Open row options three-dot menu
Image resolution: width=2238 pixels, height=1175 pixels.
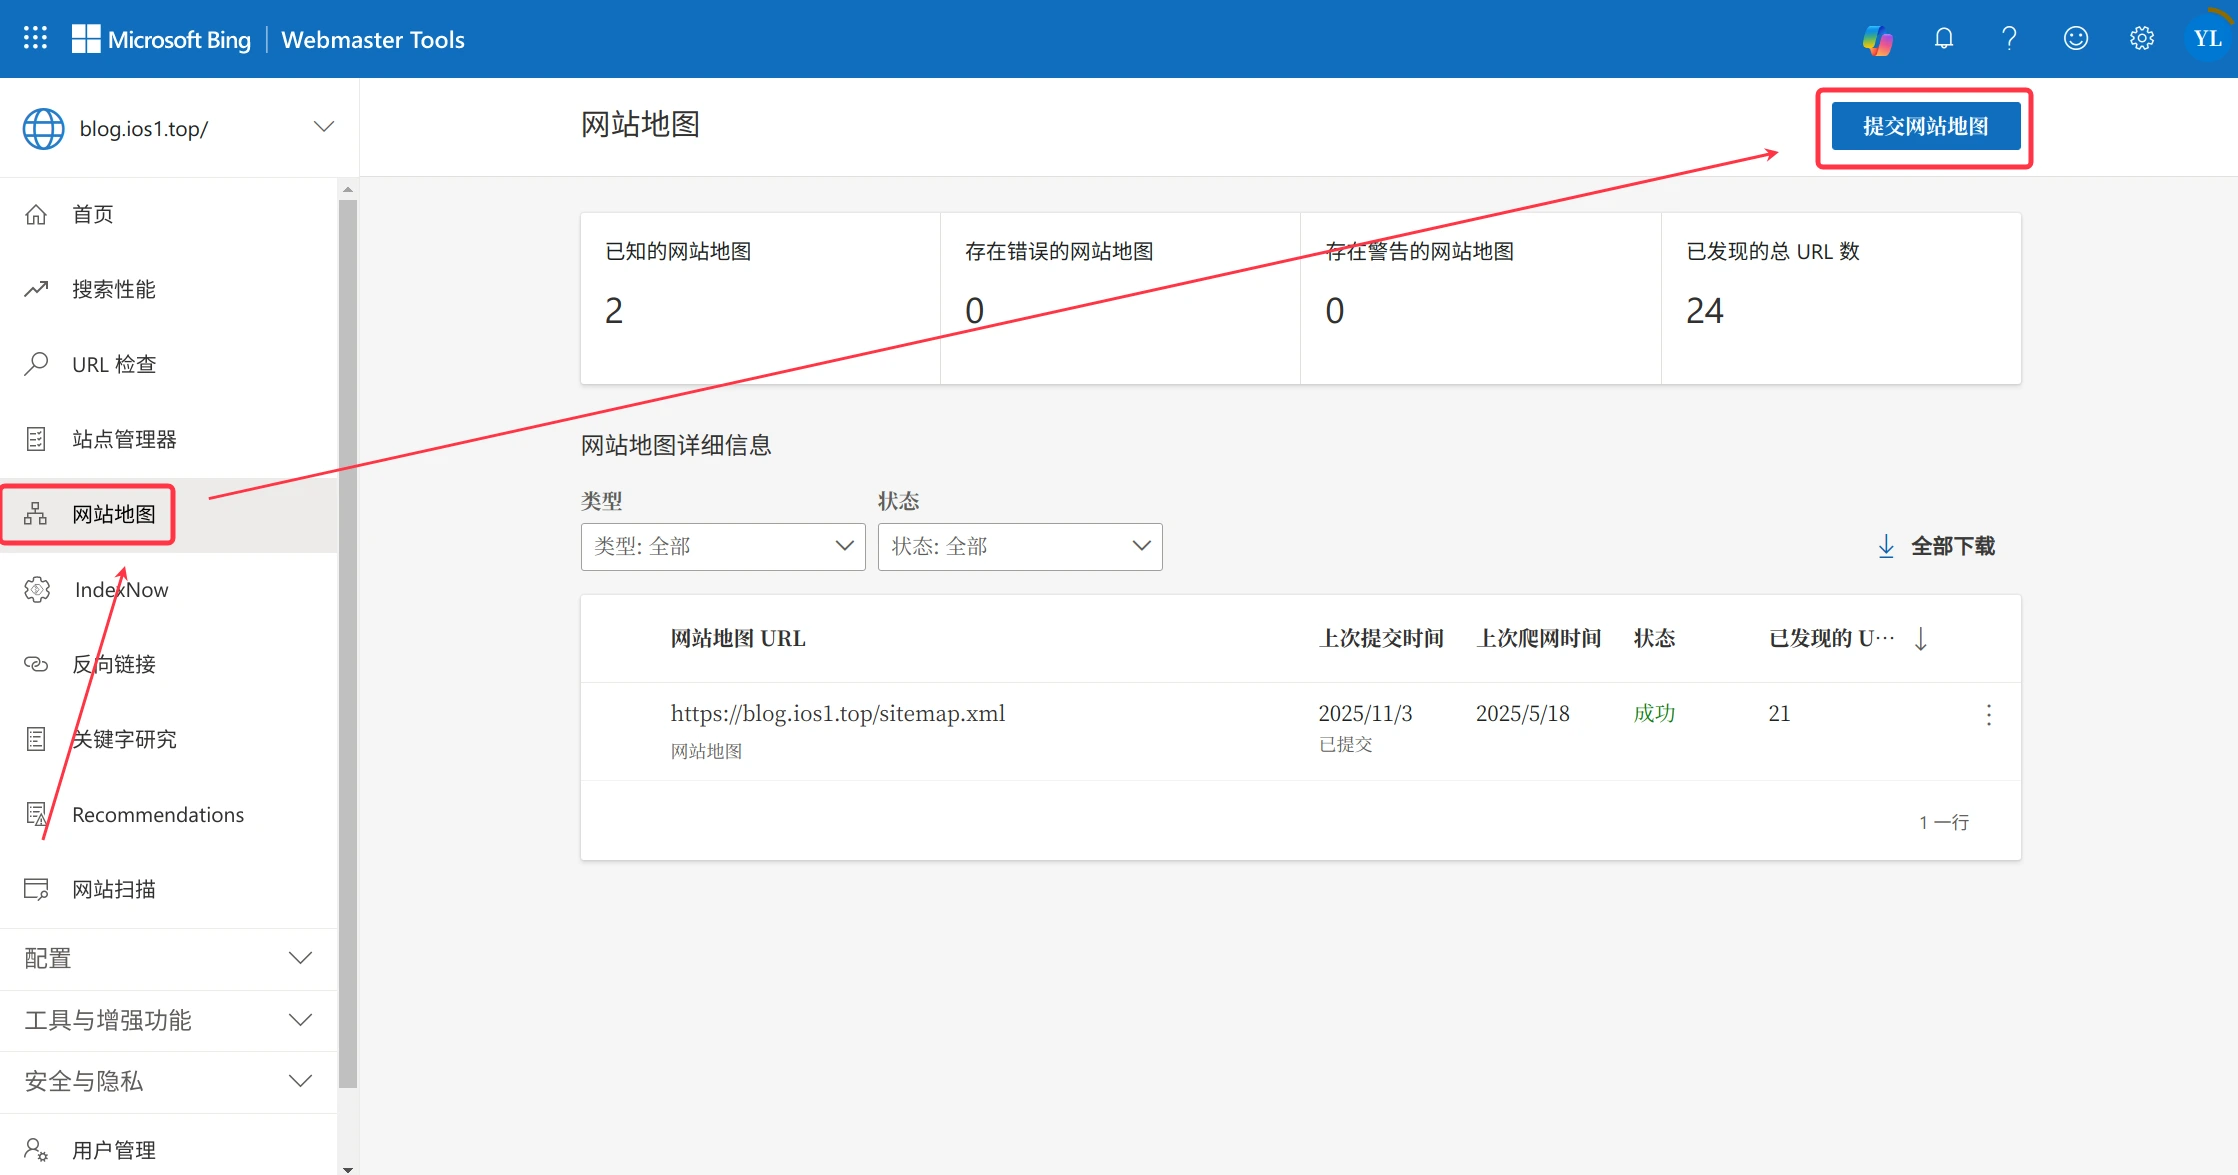tap(1988, 714)
